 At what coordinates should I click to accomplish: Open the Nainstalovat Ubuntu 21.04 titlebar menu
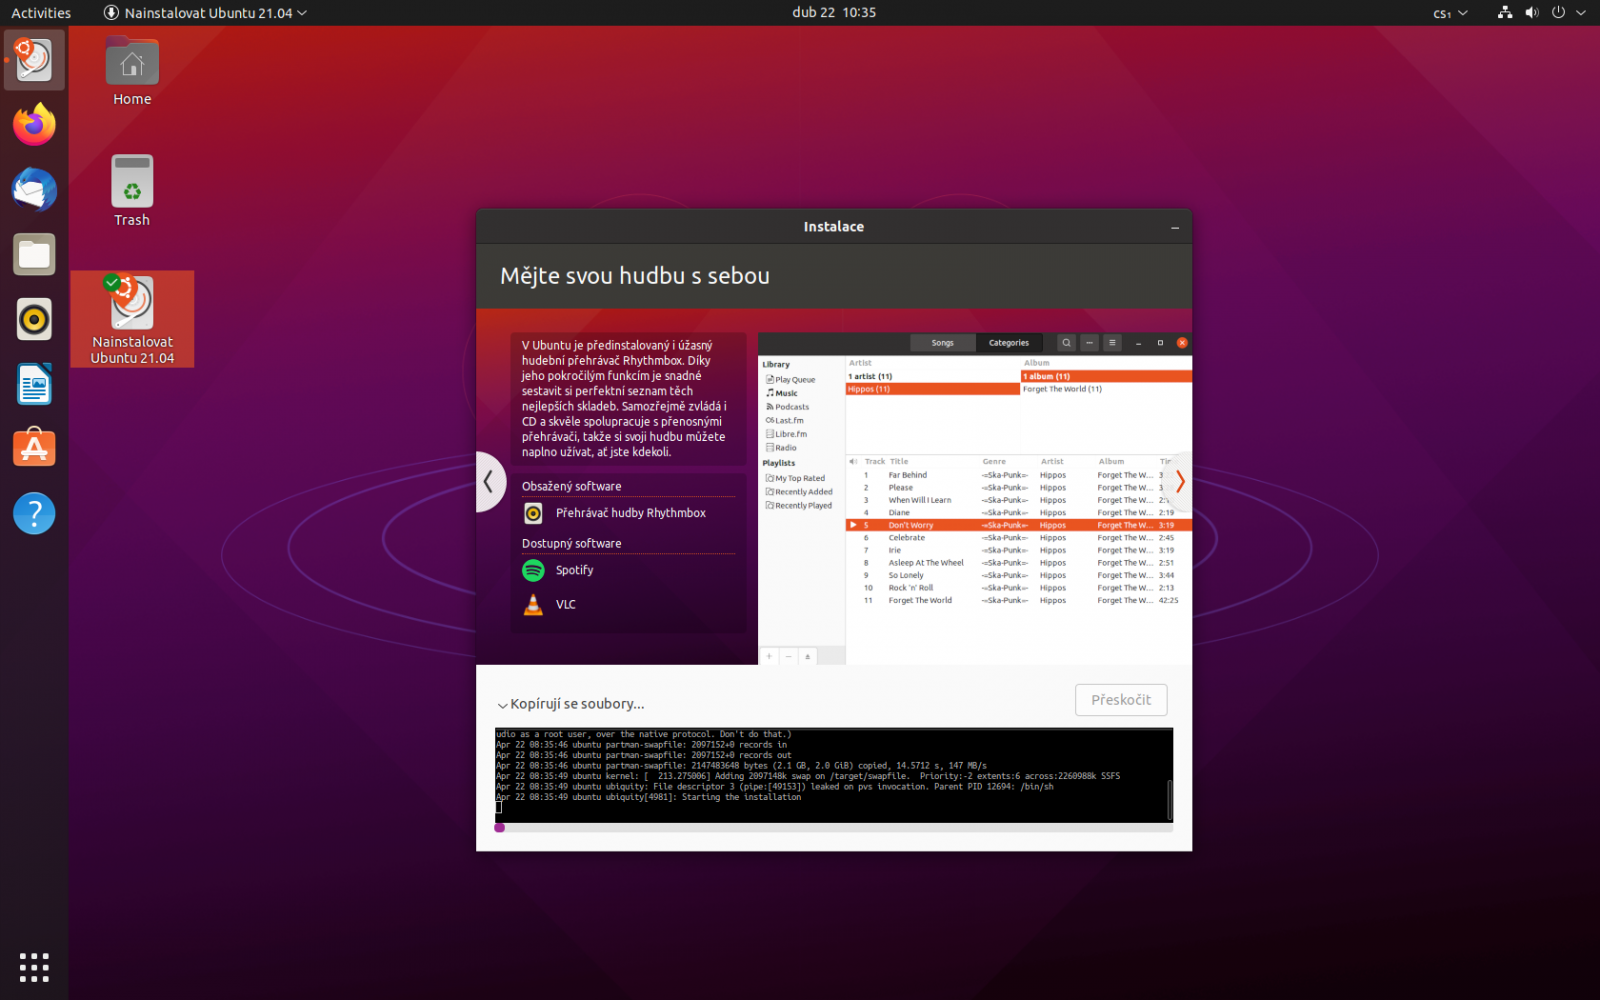pos(204,12)
